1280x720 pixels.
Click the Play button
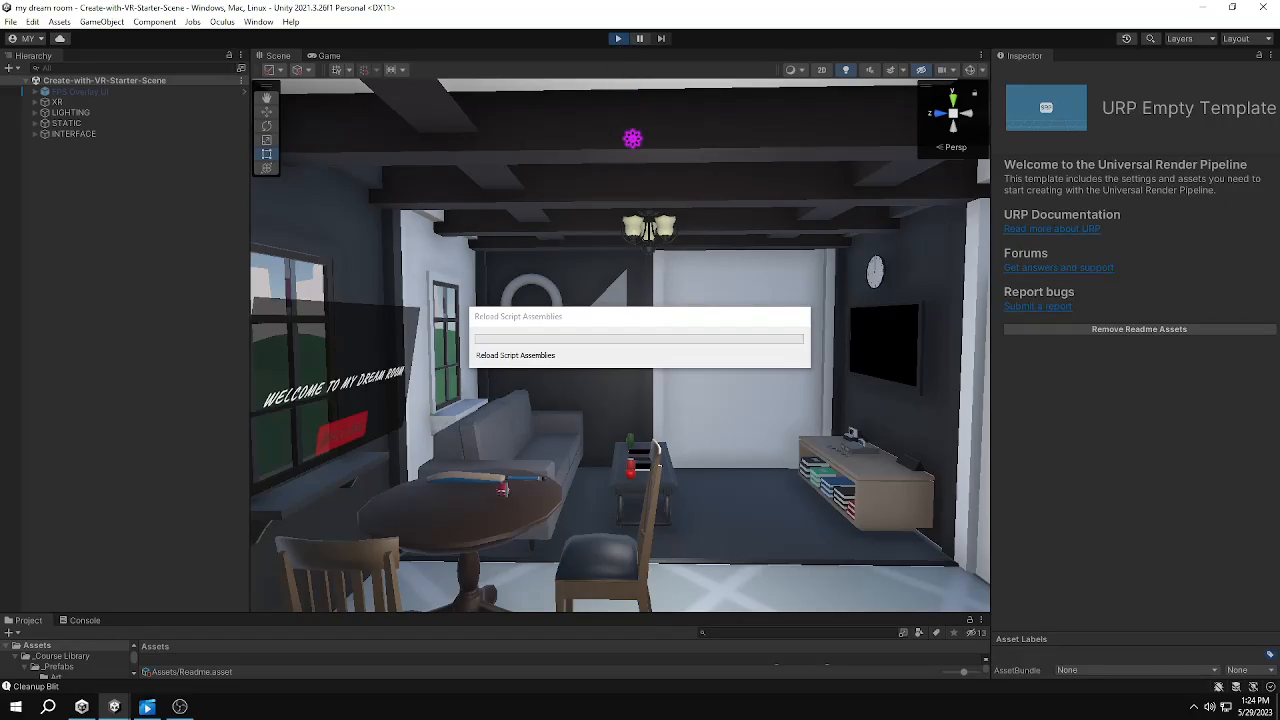(618, 39)
